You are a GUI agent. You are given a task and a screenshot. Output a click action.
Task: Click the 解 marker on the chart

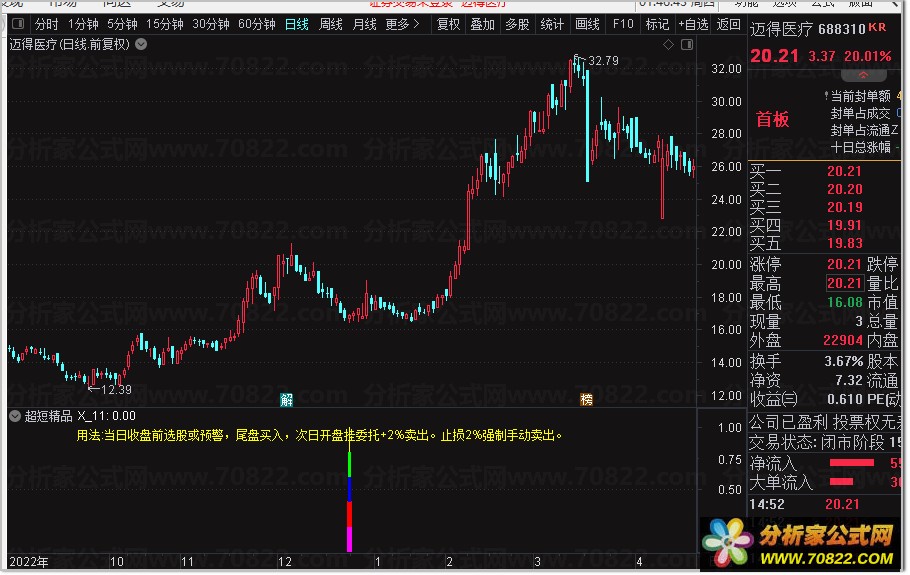286,400
